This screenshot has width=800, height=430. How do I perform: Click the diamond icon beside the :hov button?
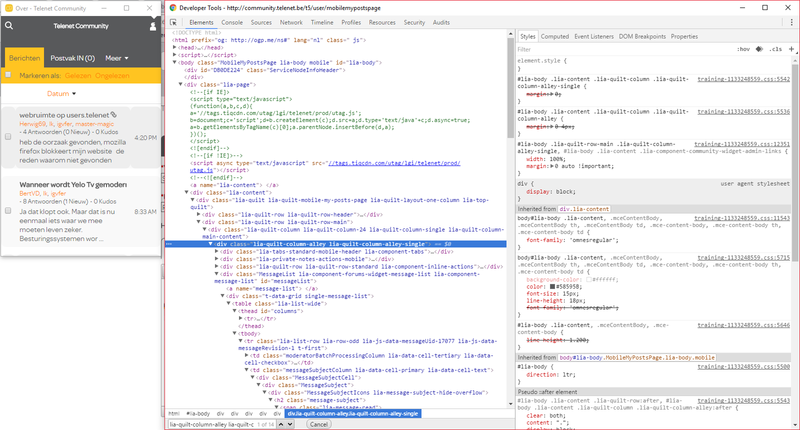[x=759, y=49]
